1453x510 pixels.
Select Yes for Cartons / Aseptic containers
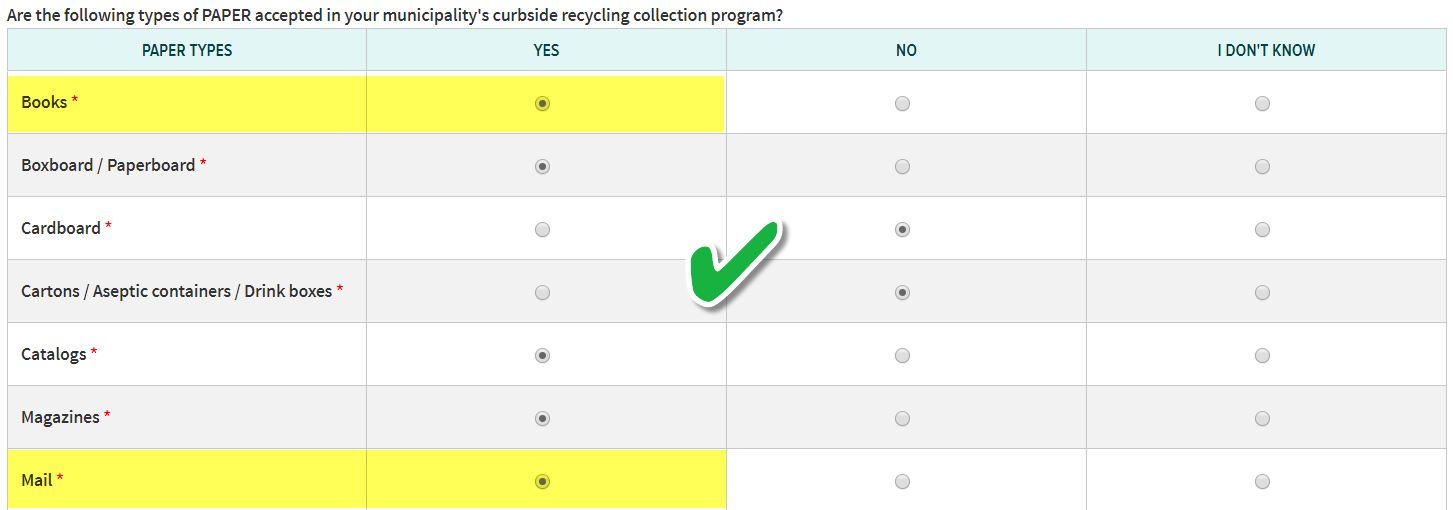tap(542, 292)
